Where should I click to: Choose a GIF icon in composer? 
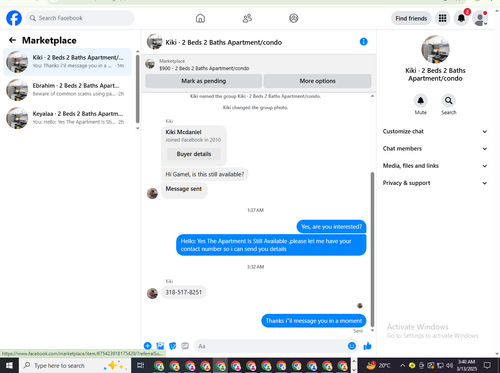(185, 346)
